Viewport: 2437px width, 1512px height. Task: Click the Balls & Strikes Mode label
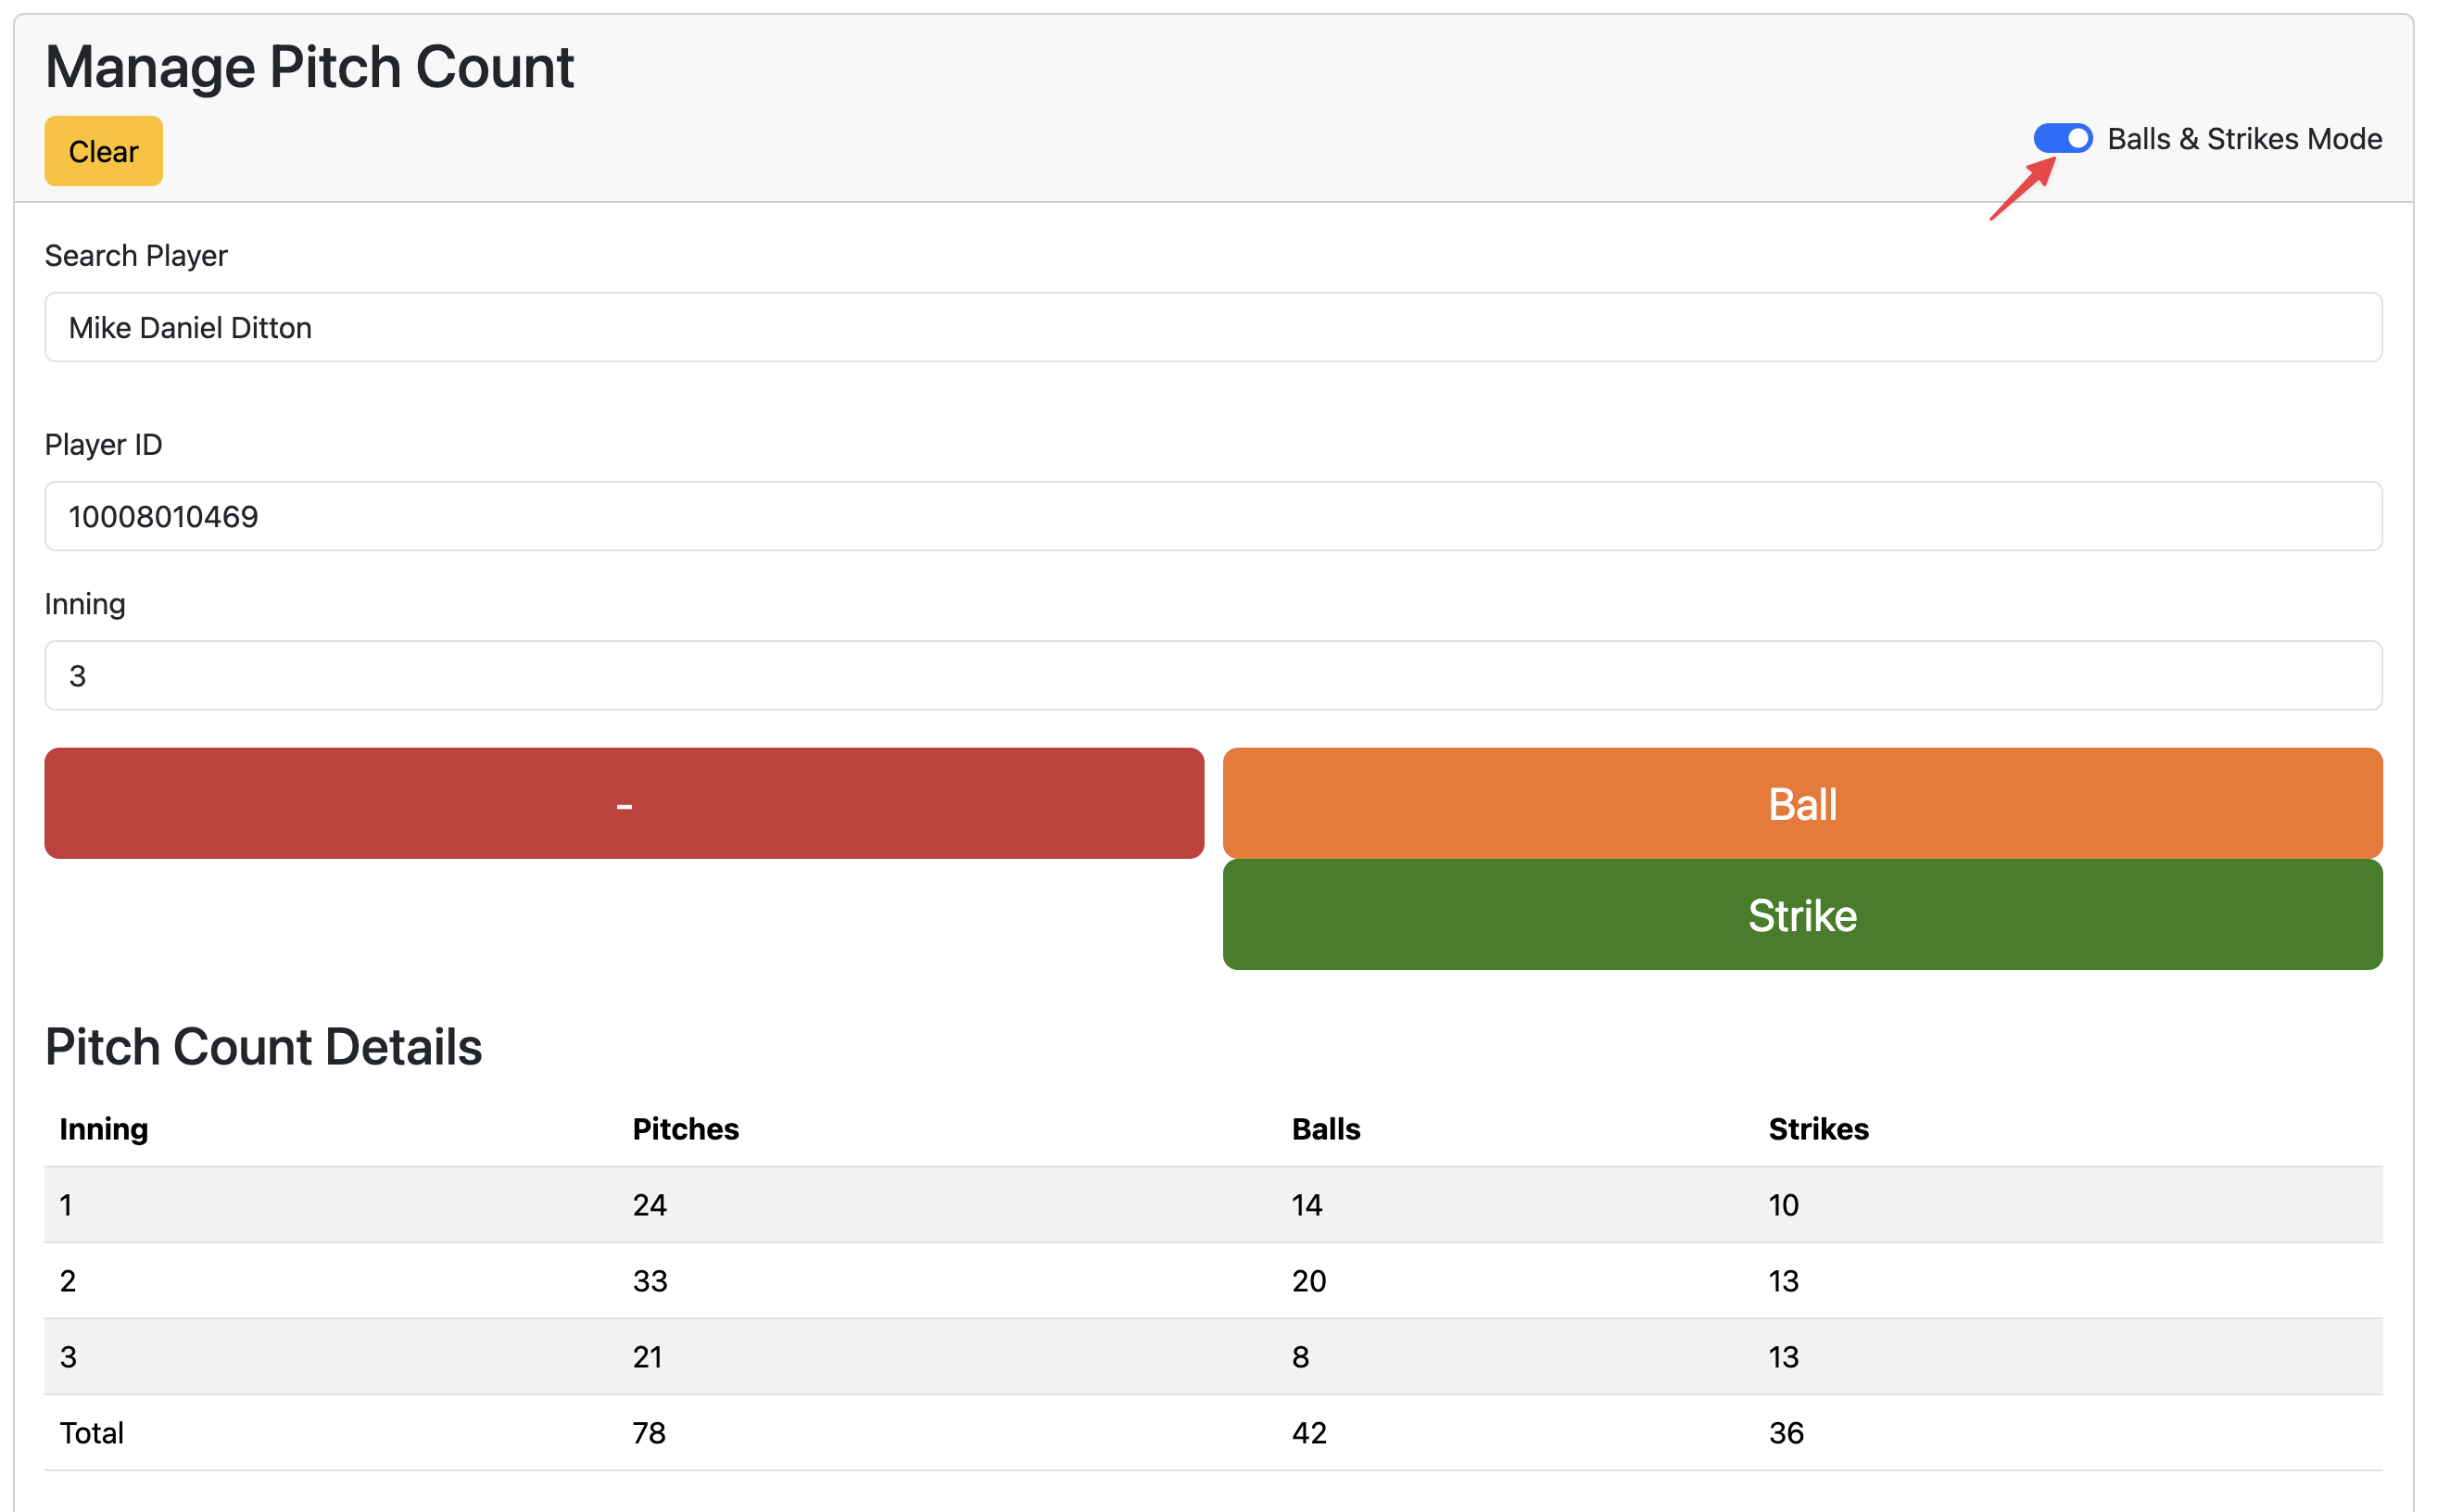point(2243,139)
